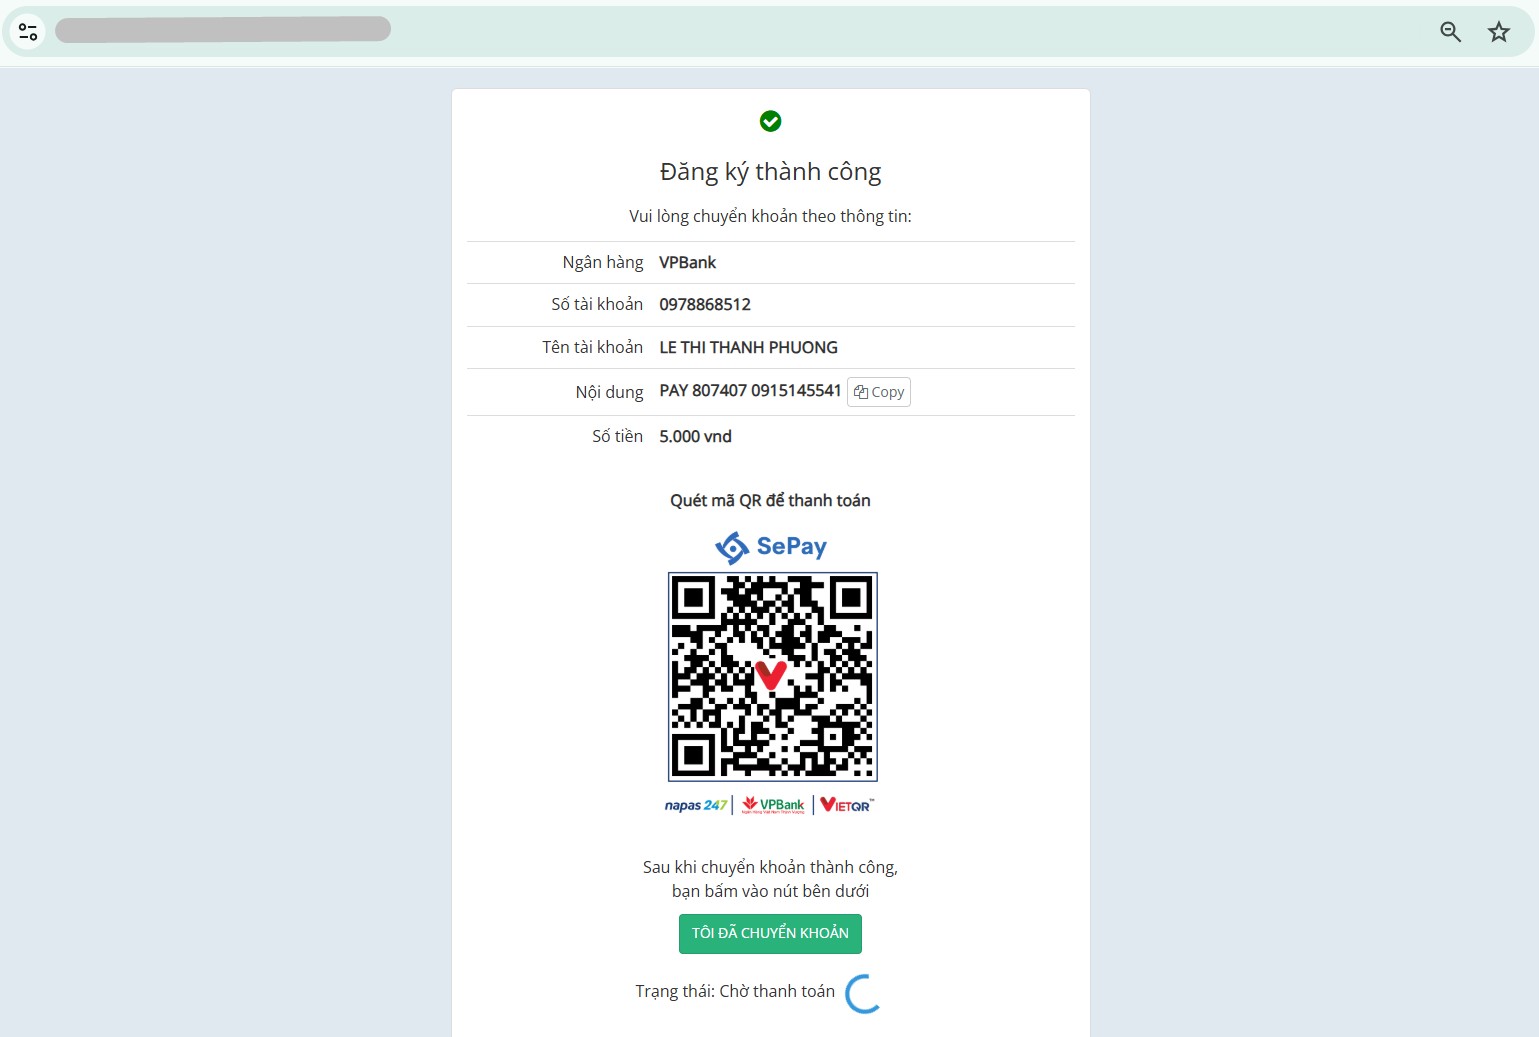Click the green success checkmark icon
This screenshot has height=1037, width=1539.
click(x=770, y=121)
